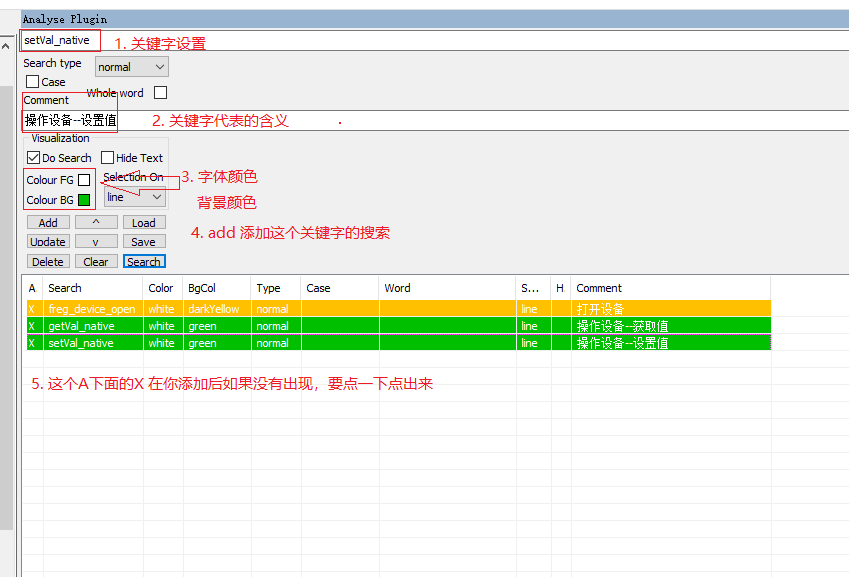
Task: Click the white Colour FG swatch
Action: click(x=84, y=179)
